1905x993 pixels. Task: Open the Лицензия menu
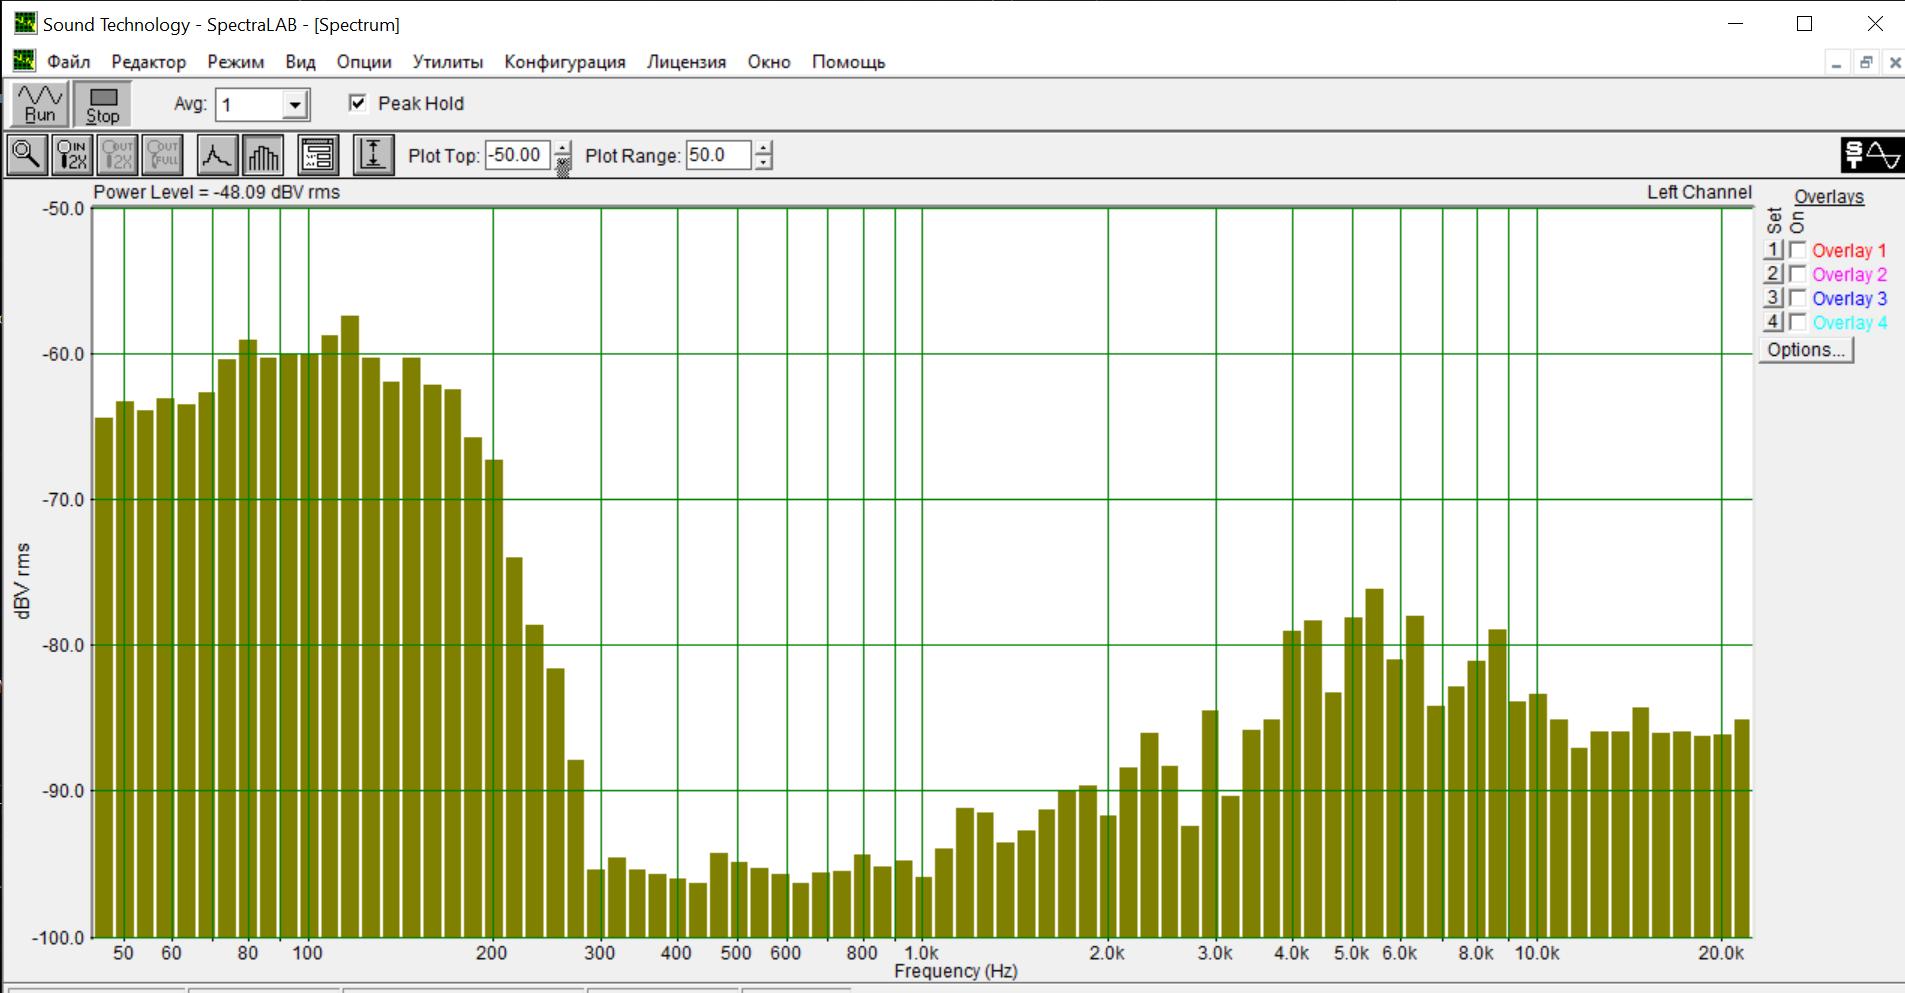[687, 62]
